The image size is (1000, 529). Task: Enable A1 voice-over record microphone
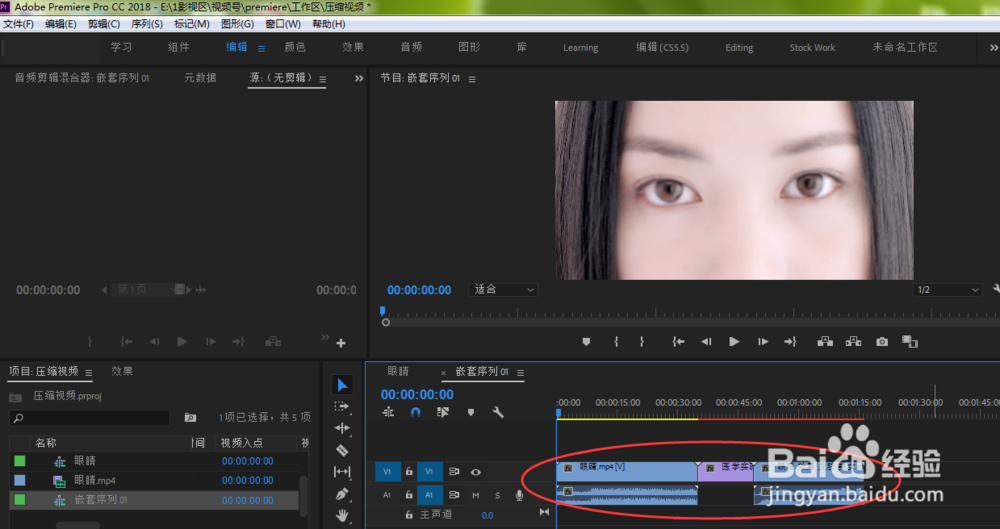tap(519, 495)
